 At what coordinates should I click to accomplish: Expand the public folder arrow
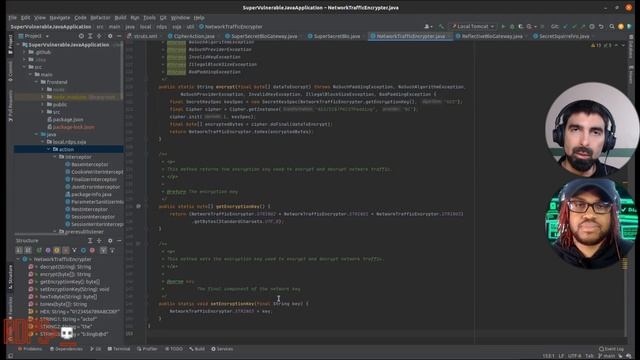pos(42,104)
